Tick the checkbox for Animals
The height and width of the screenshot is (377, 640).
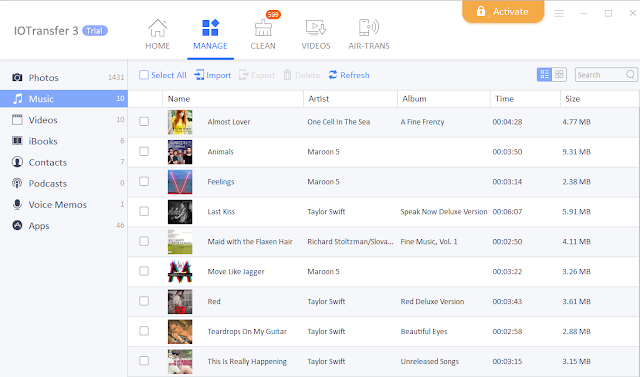pos(144,151)
